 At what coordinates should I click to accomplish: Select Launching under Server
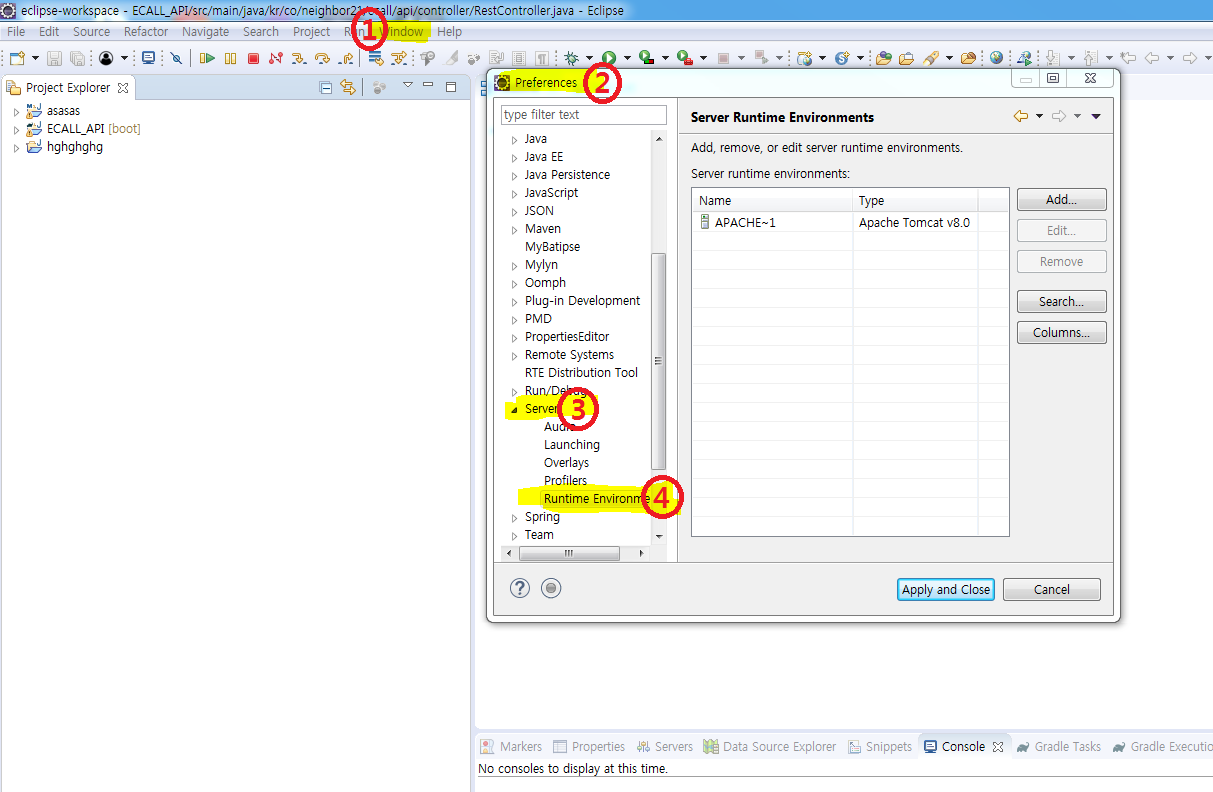tap(572, 445)
